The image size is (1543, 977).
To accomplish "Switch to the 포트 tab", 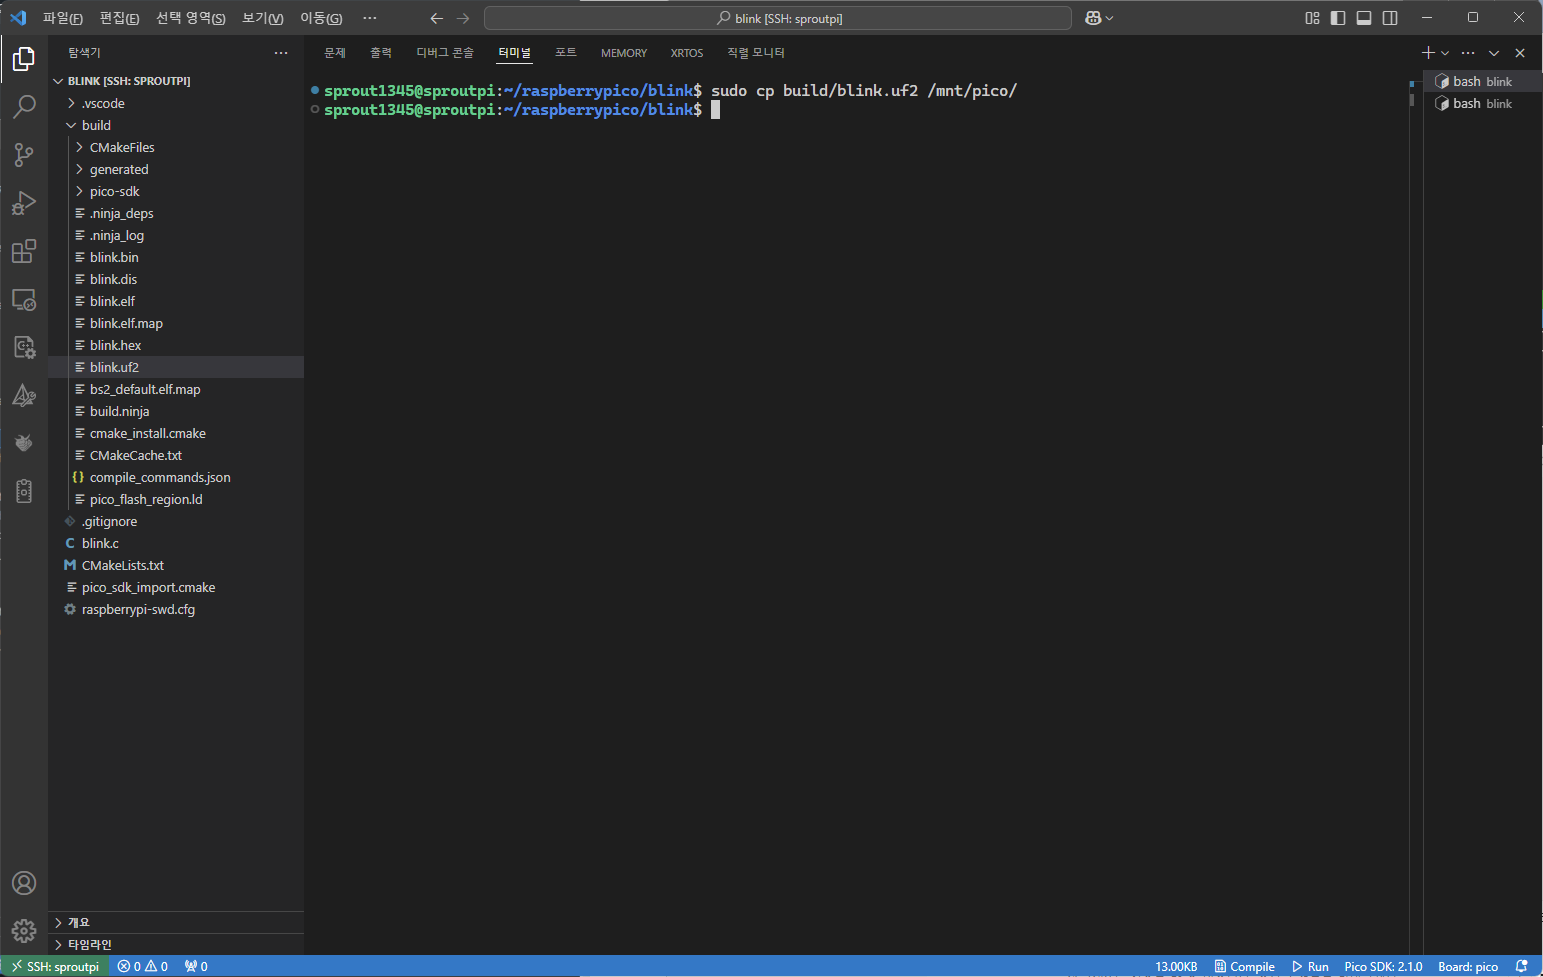I will [566, 53].
